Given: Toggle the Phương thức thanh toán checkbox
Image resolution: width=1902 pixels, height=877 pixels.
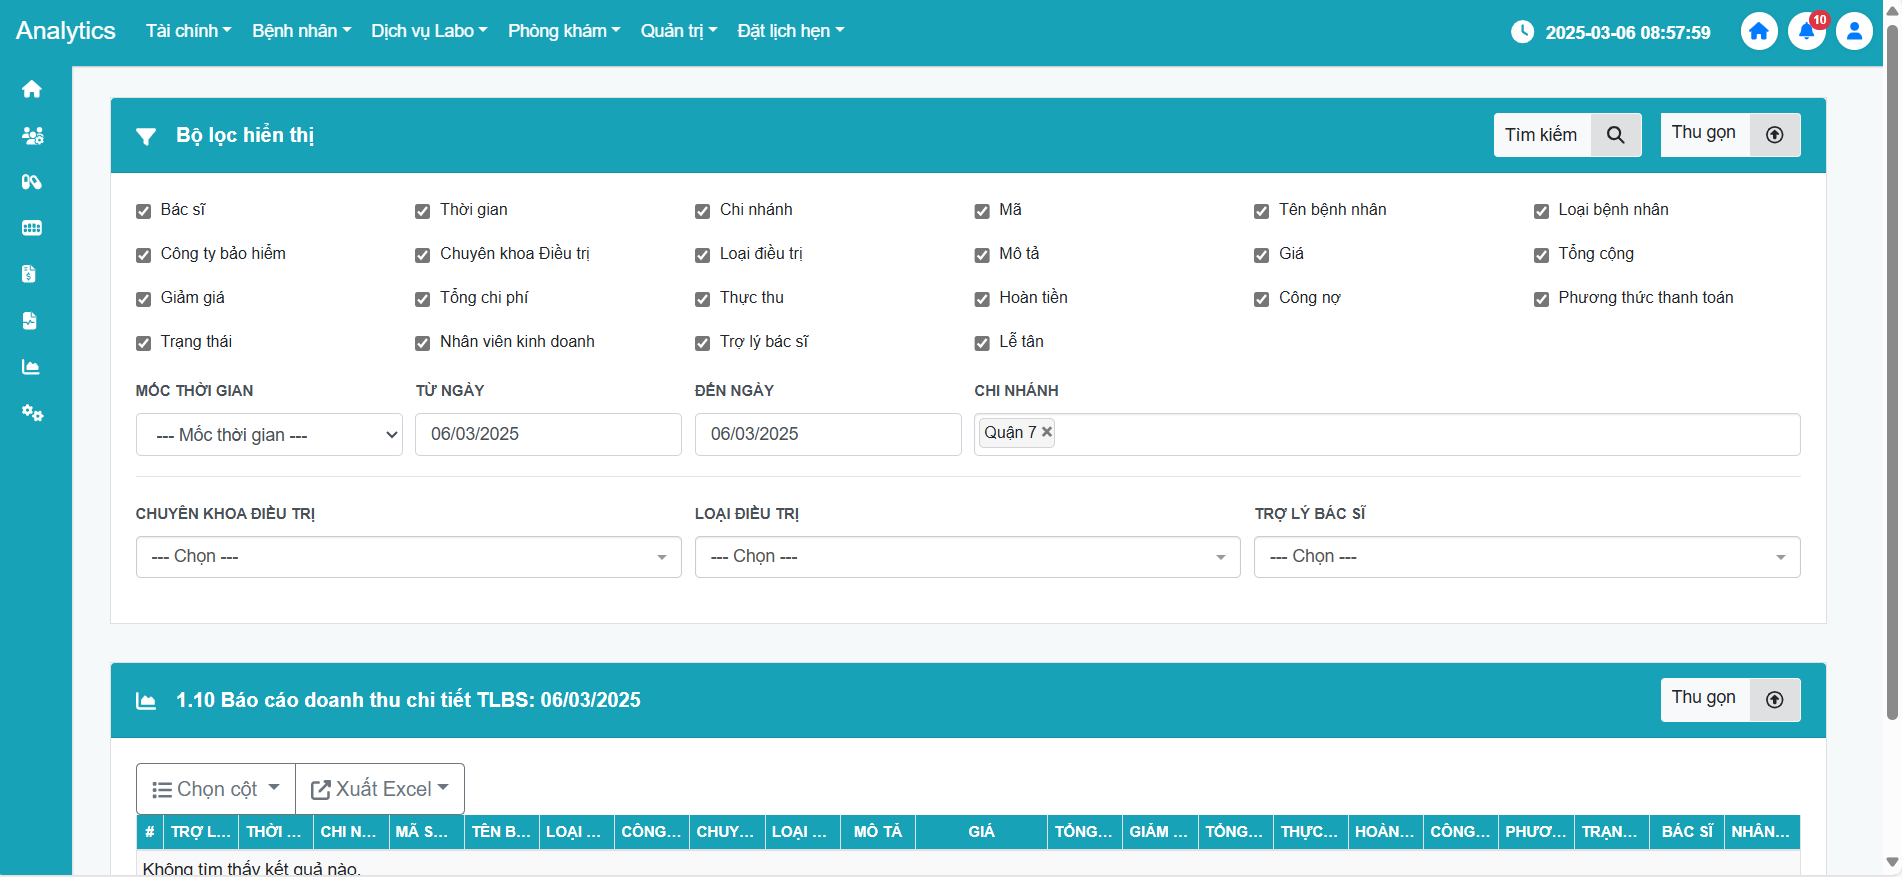Looking at the screenshot, I should click(x=1541, y=299).
